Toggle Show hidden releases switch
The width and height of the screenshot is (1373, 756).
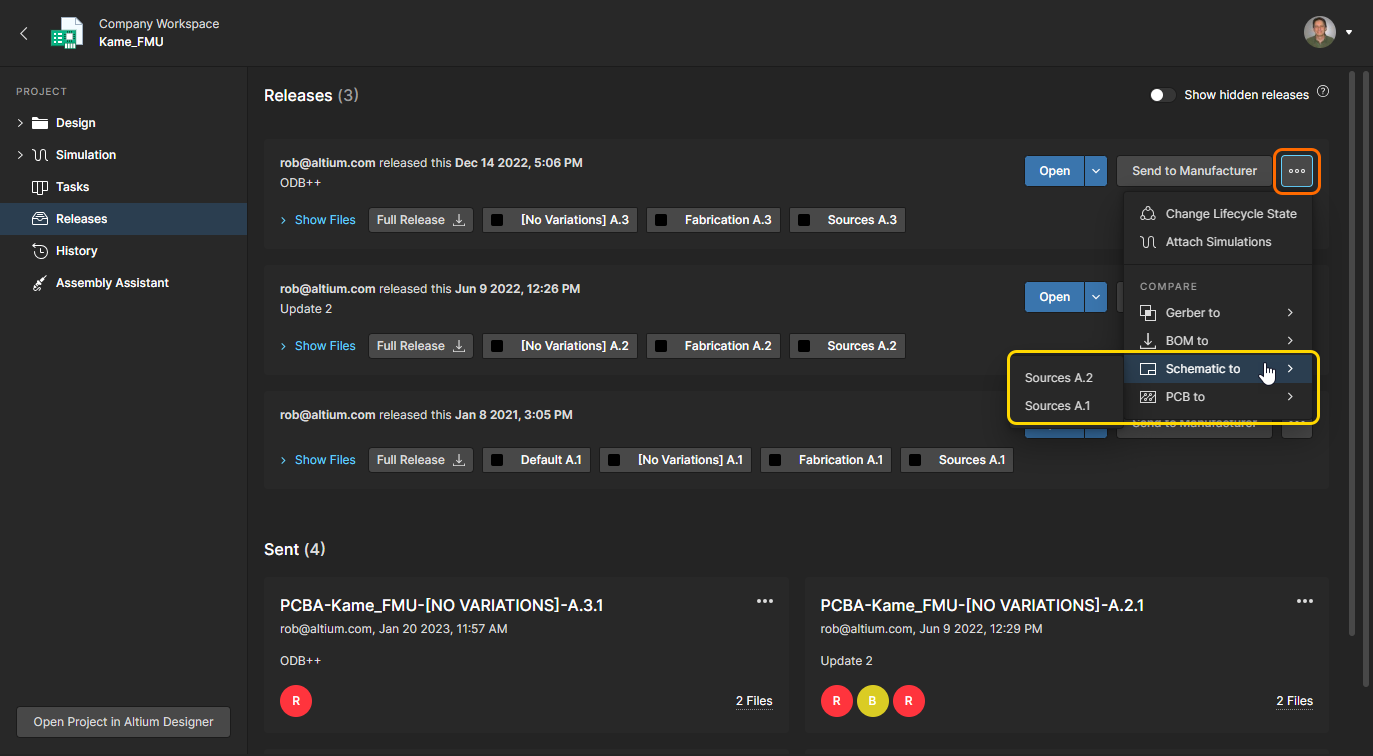tap(1162, 95)
